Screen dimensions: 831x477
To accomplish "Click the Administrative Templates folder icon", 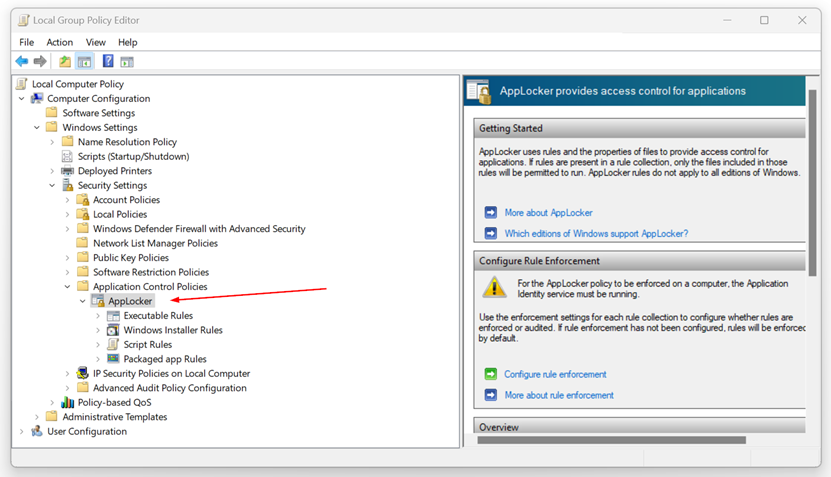I will coord(51,417).
